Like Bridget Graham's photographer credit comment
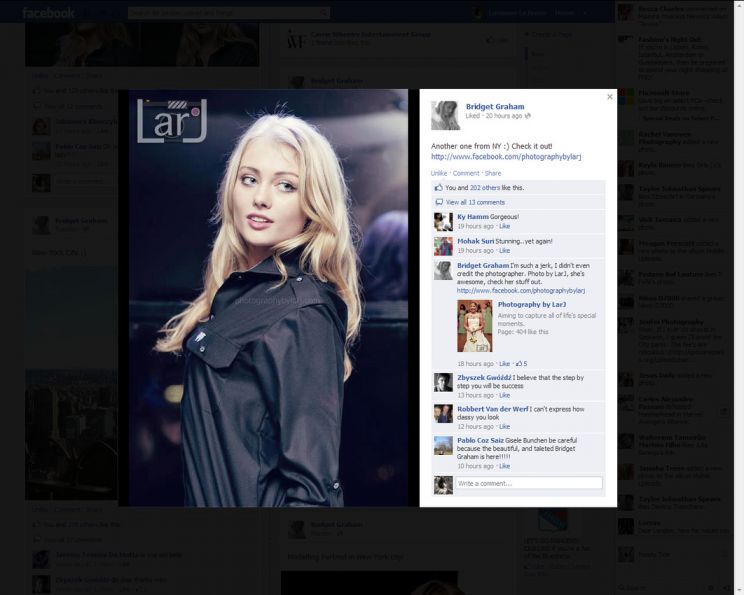 [504, 363]
